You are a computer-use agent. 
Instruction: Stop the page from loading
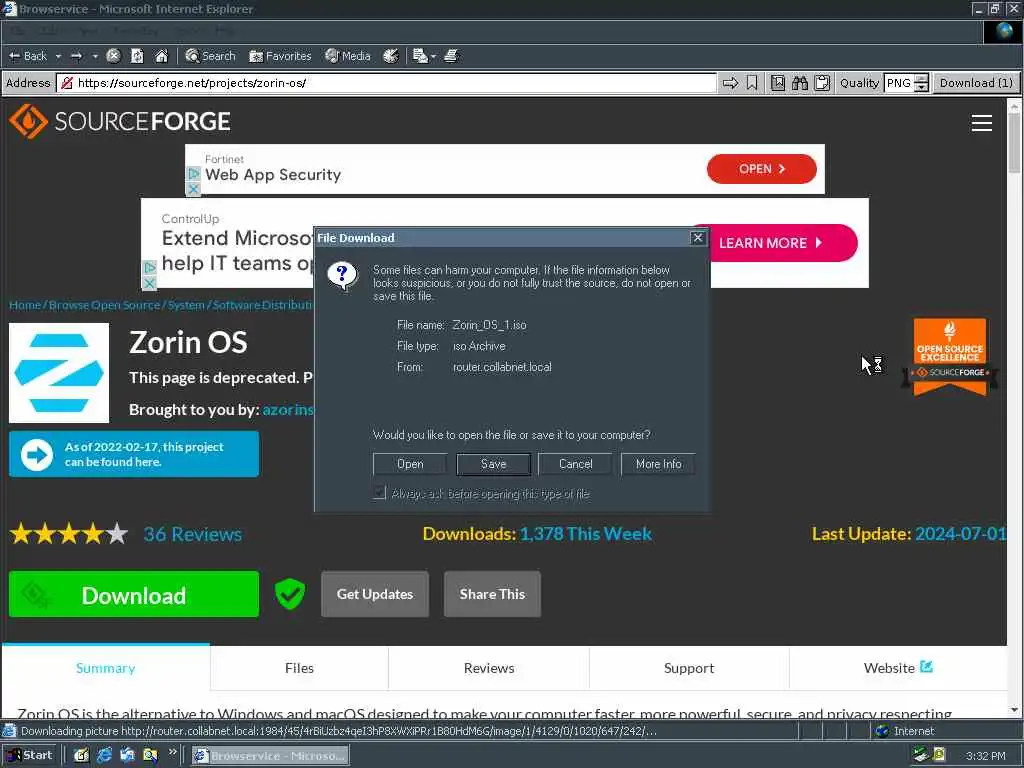(x=113, y=56)
